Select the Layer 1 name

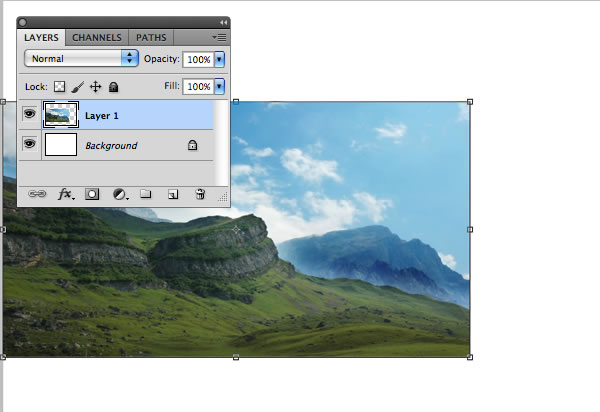tap(102, 116)
